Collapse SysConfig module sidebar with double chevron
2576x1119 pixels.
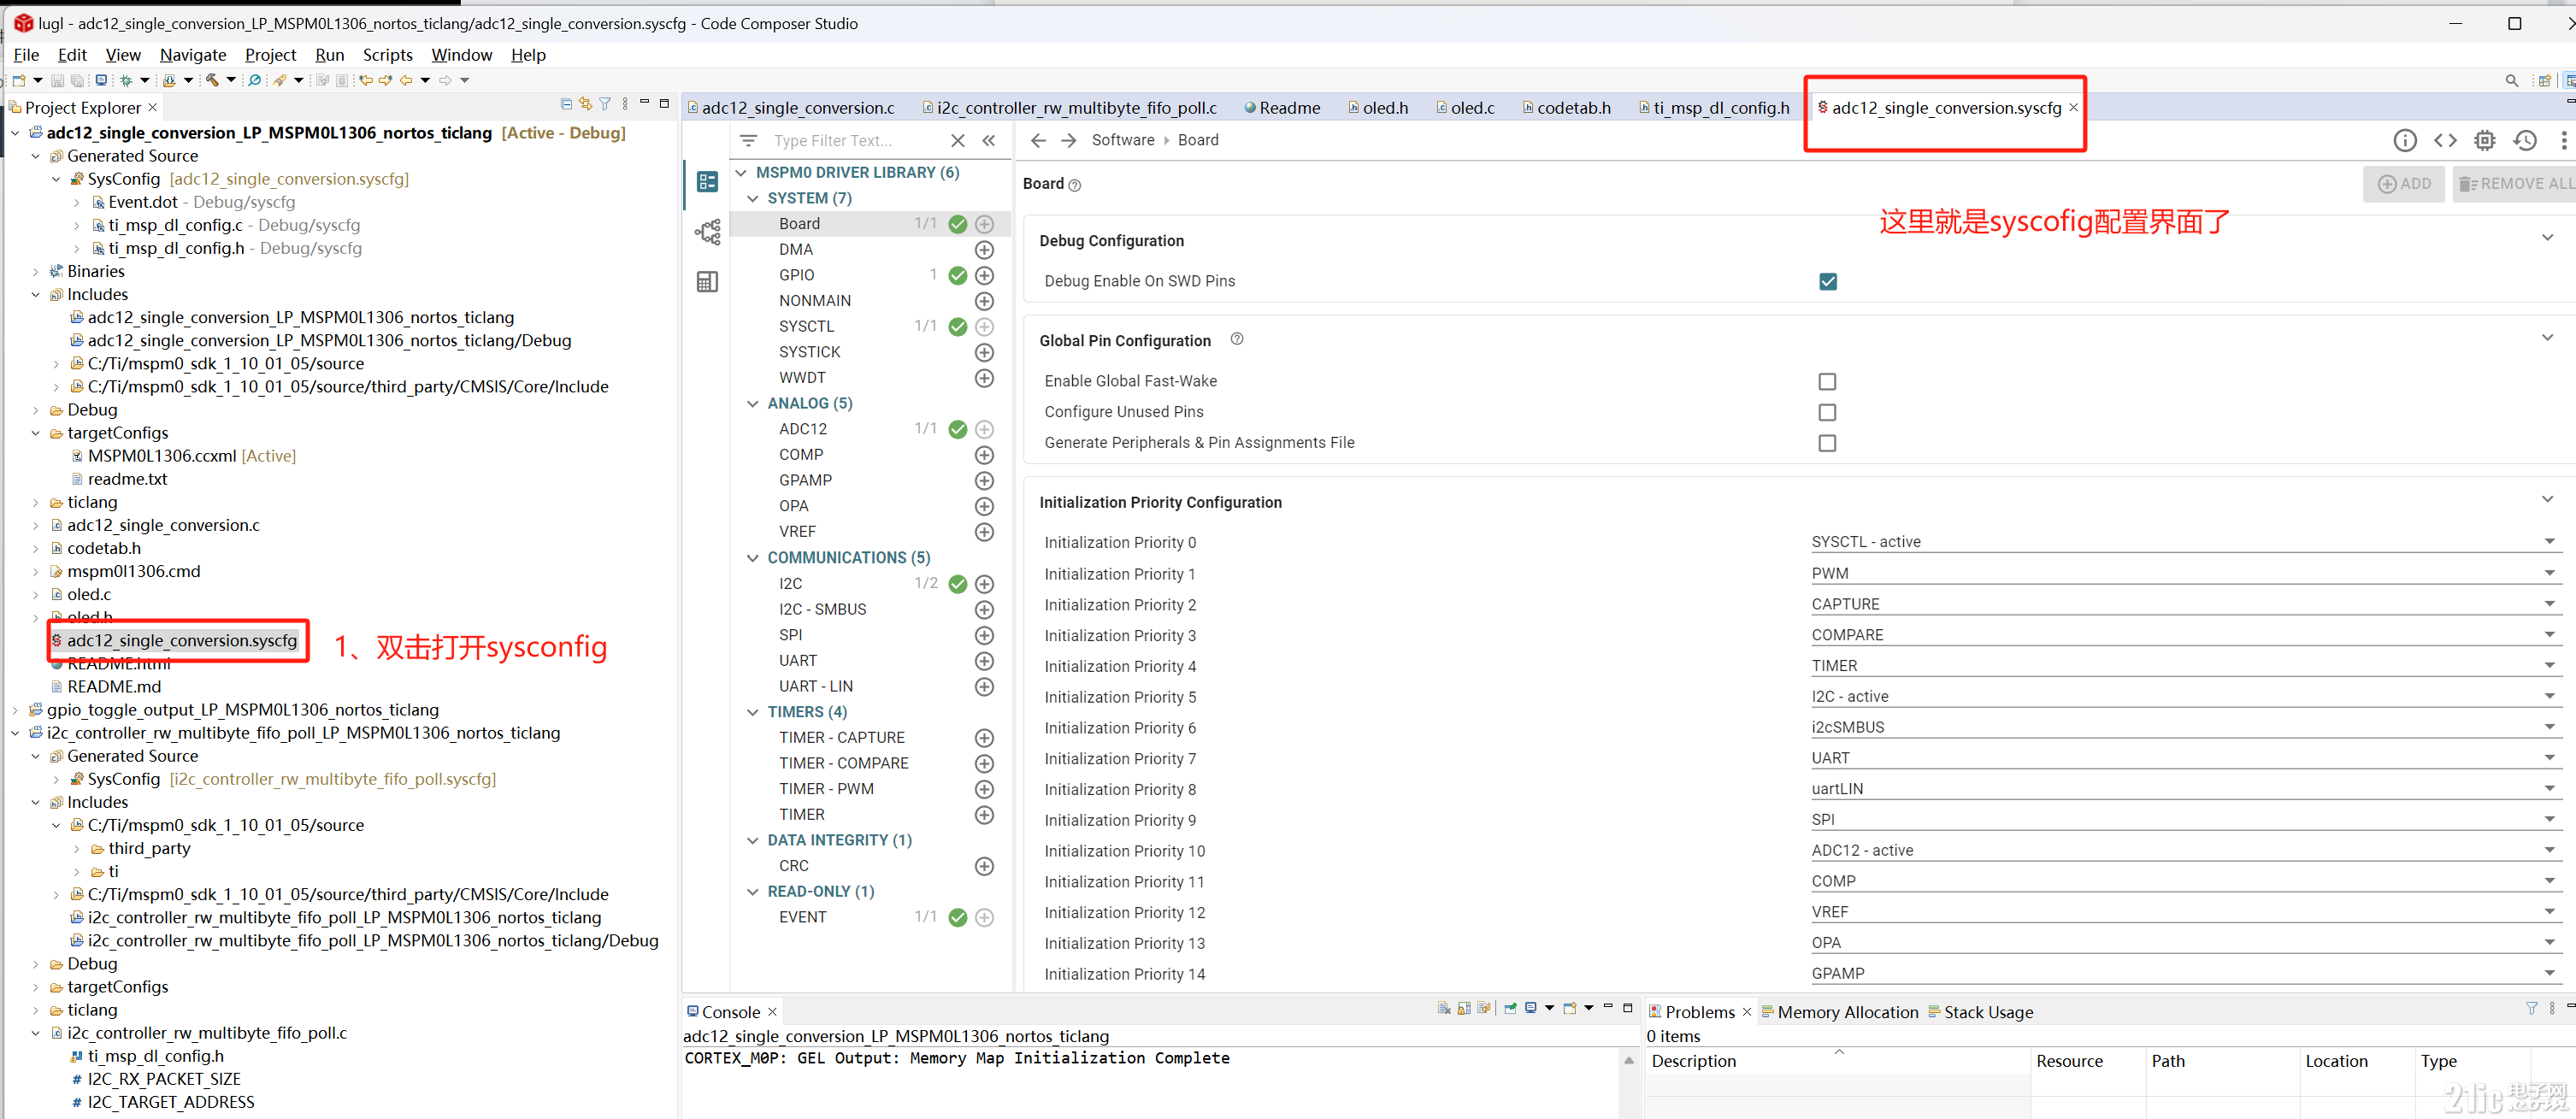pyautogui.click(x=988, y=141)
